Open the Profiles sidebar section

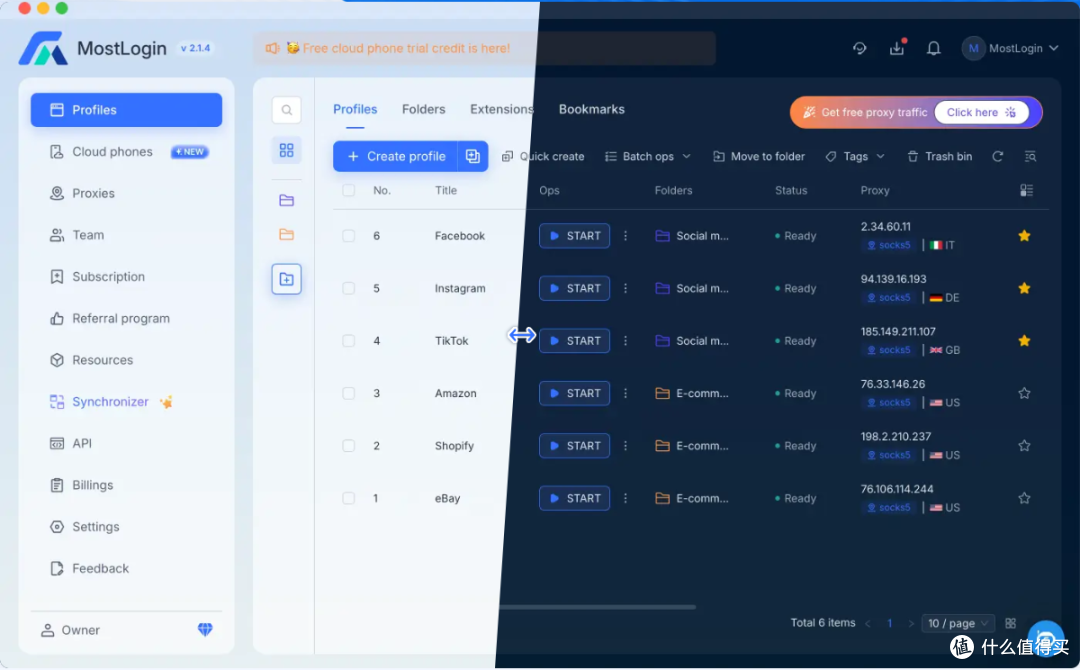[x=126, y=109]
